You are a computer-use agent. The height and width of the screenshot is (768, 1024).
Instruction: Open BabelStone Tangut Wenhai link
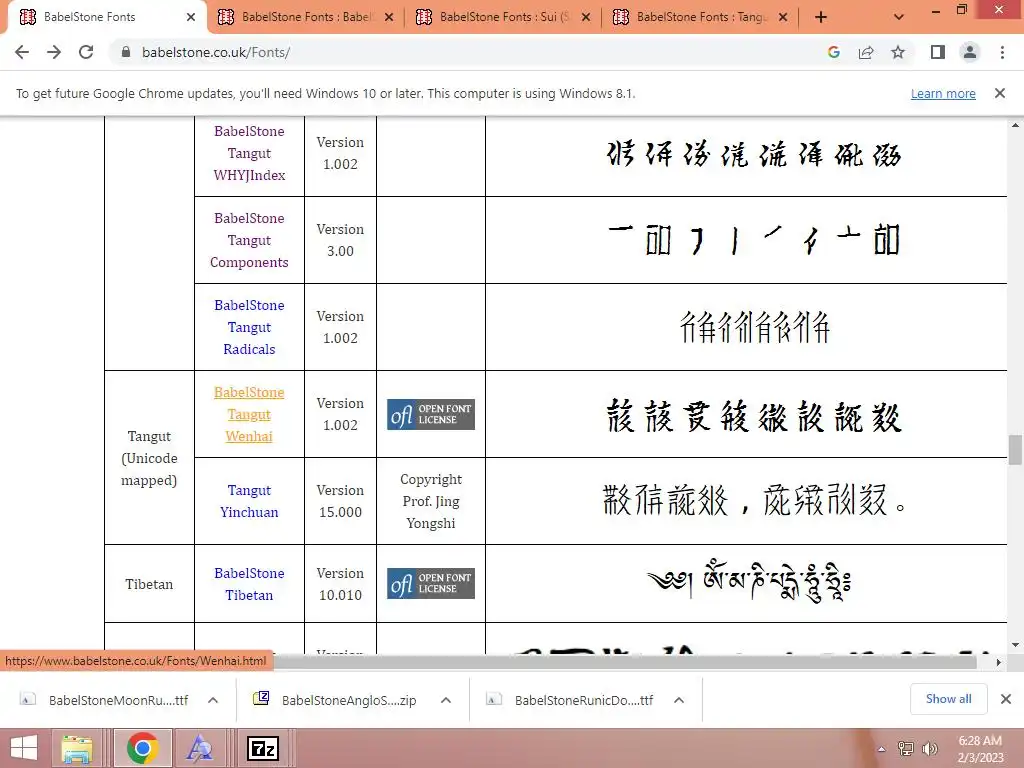249,414
